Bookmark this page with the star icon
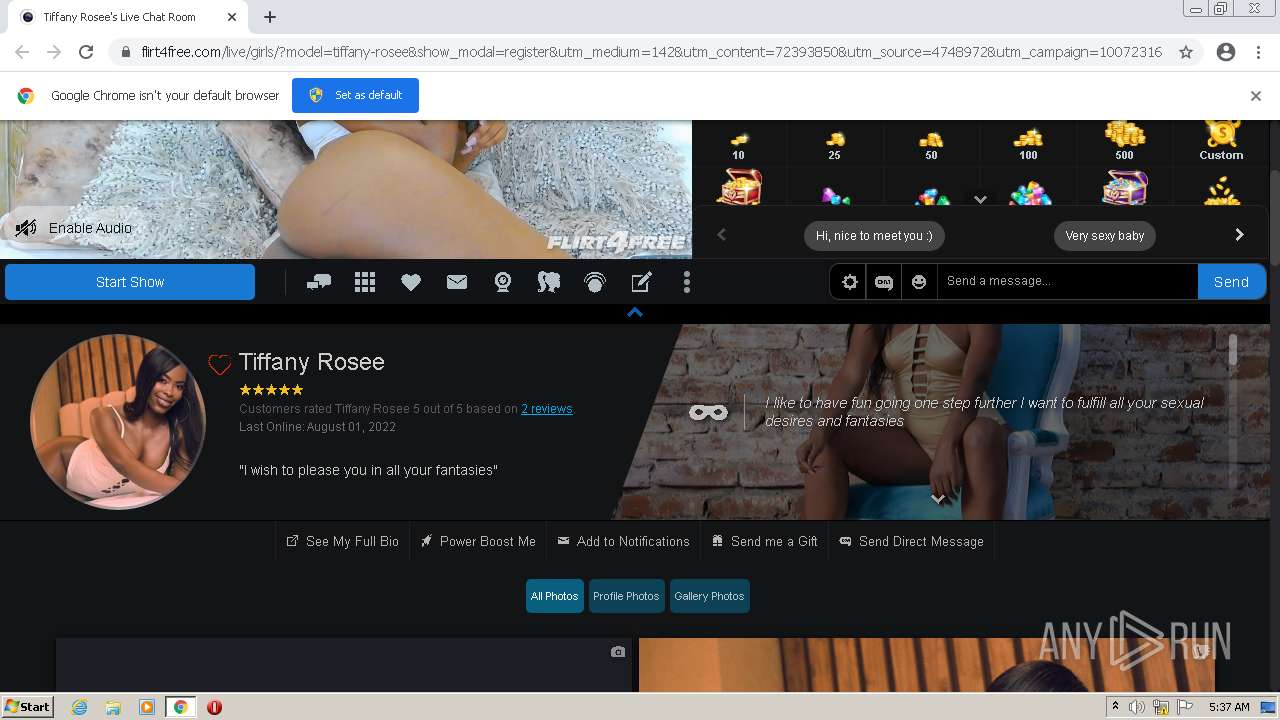1280x720 pixels. pyautogui.click(x=1186, y=52)
